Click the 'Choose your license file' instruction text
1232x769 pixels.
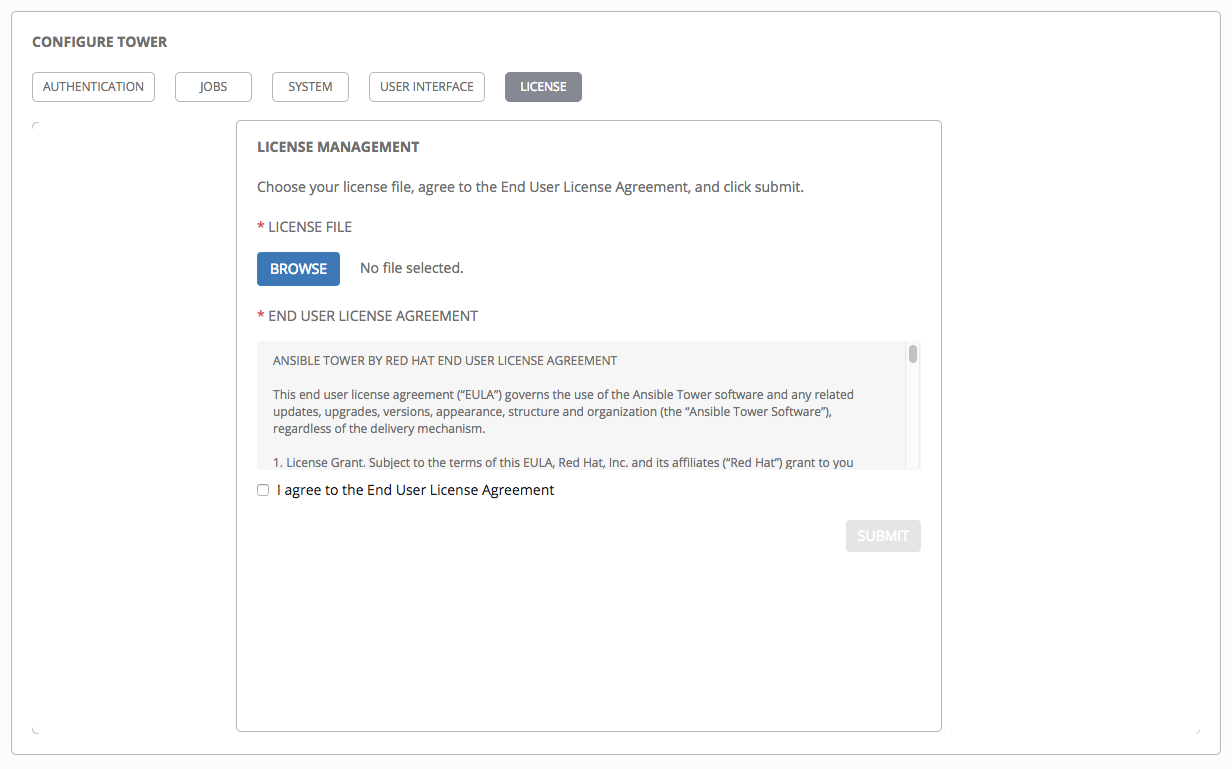pyautogui.click(x=530, y=187)
